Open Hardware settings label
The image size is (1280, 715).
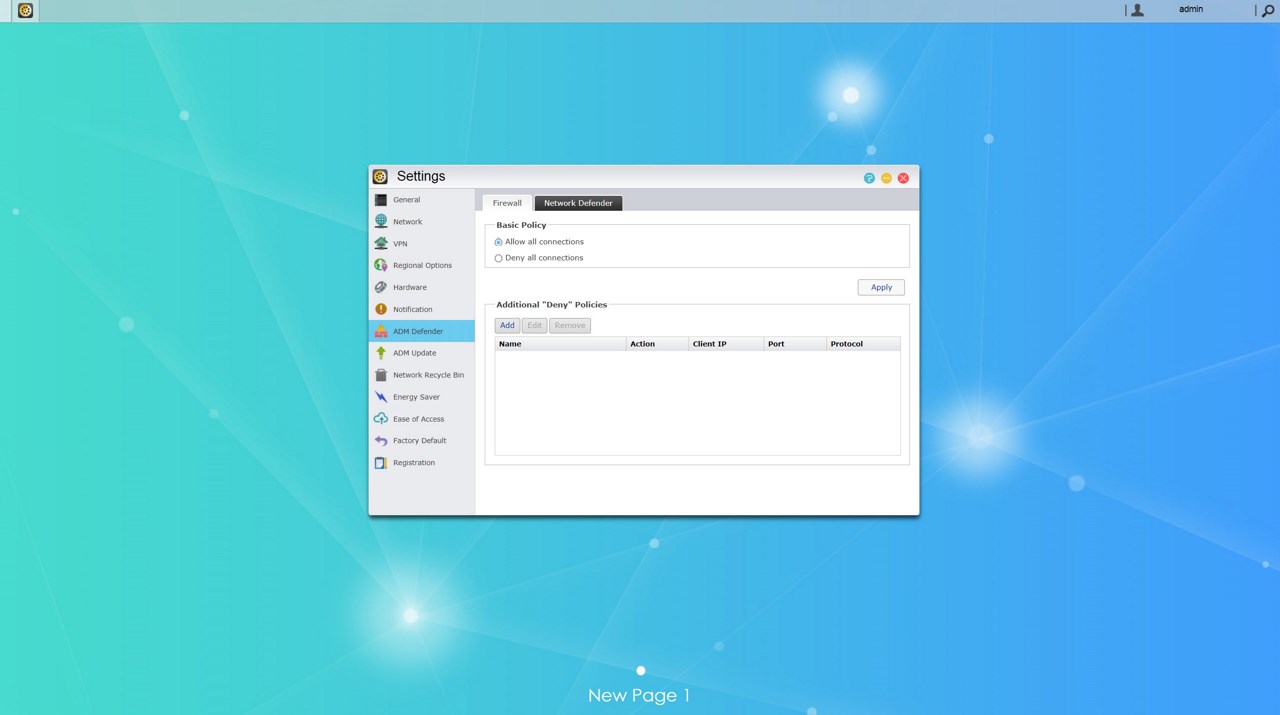pyautogui.click(x=409, y=288)
